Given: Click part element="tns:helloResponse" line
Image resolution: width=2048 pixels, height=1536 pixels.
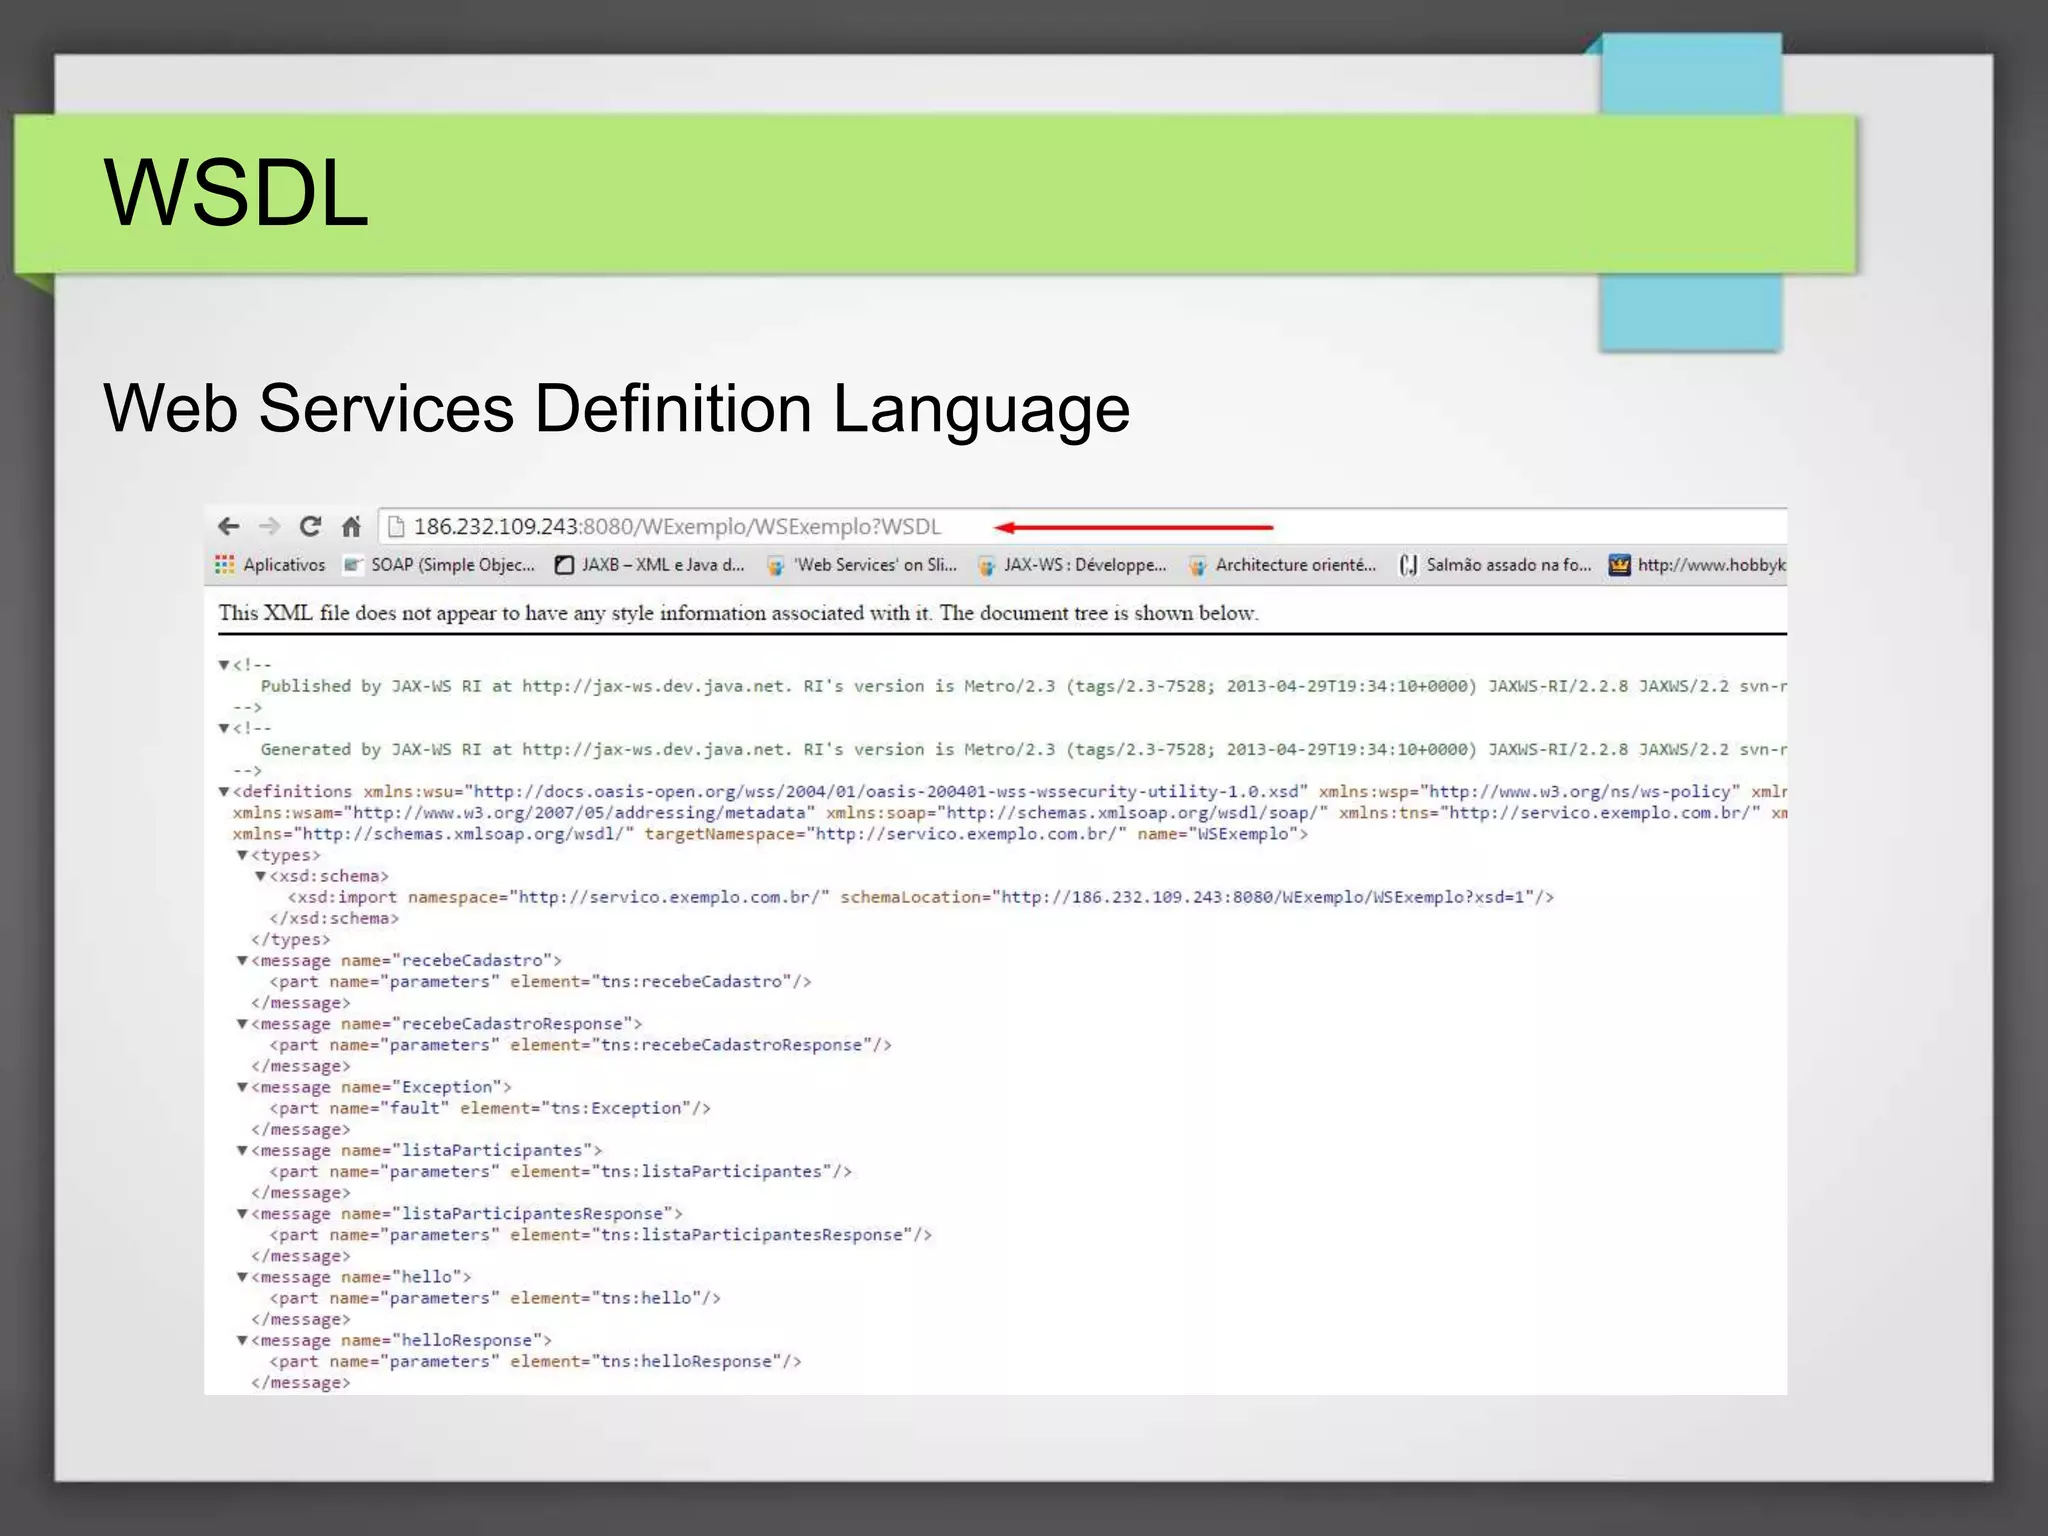Looking at the screenshot, I should click(x=535, y=1361).
